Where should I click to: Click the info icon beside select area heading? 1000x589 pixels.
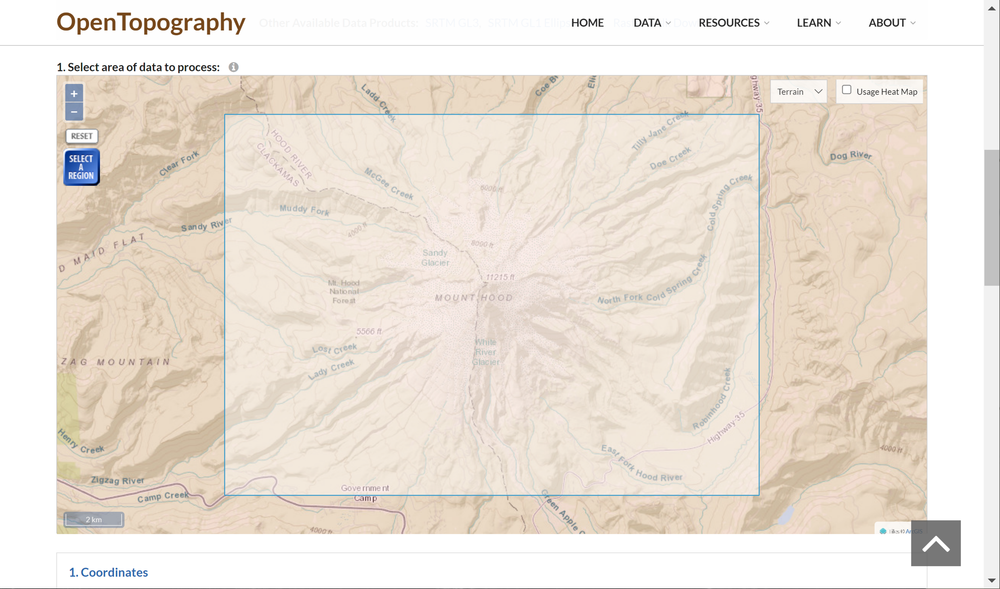click(x=233, y=67)
